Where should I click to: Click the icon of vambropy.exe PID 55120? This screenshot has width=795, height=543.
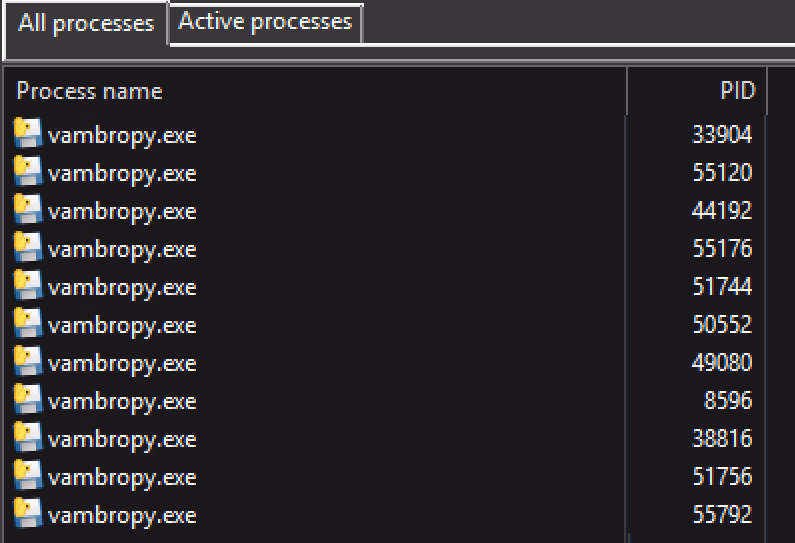[x=27, y=171]
